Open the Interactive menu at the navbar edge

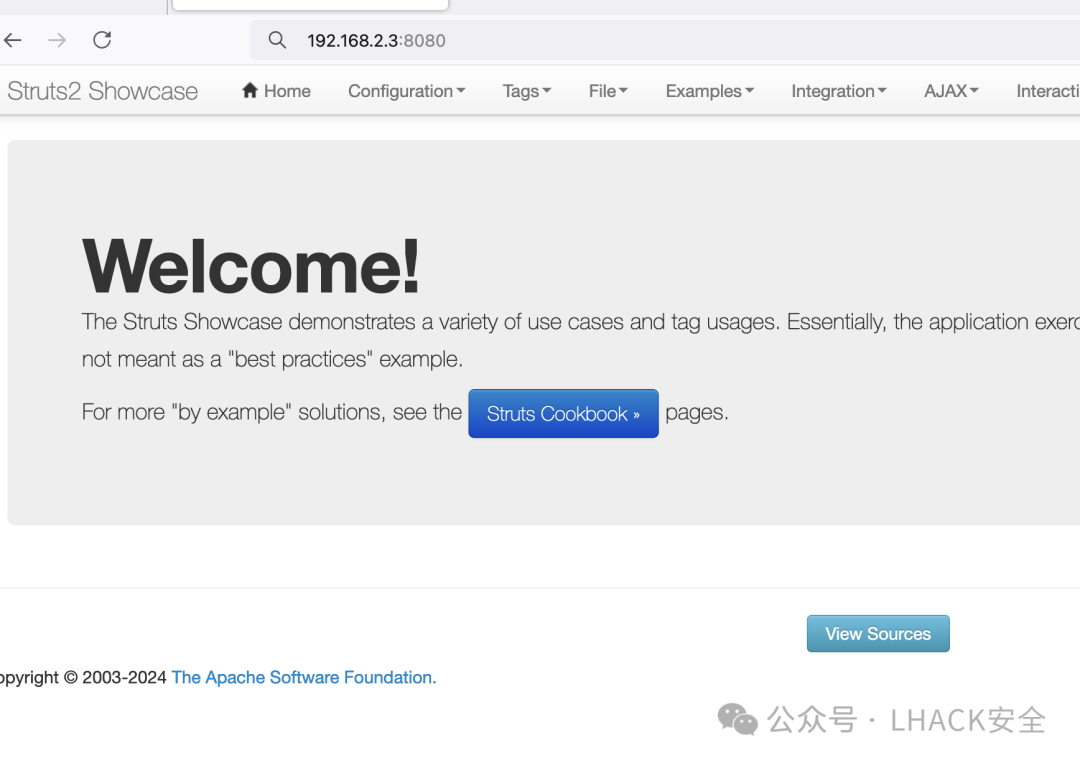pyautogui.click(x=1048, y=91)
